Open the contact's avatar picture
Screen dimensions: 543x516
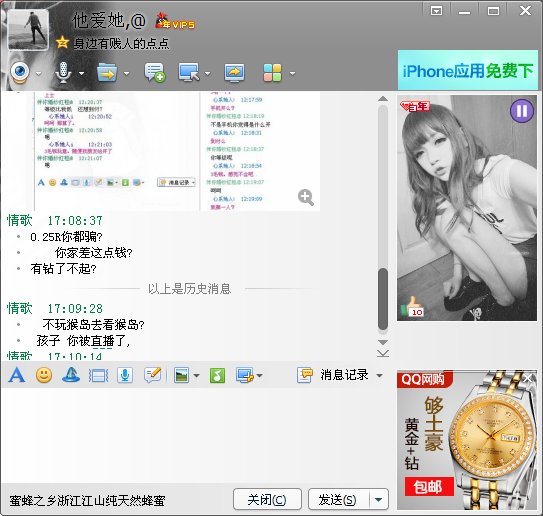[28, 30]
